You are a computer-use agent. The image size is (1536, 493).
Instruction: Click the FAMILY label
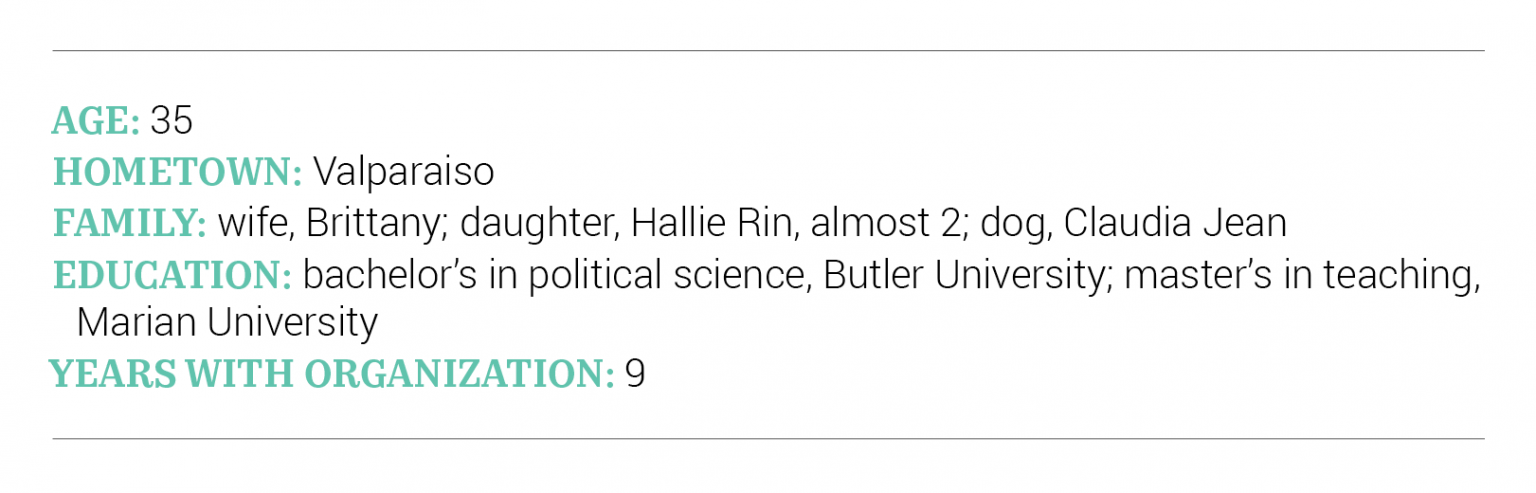click(130, 223)
